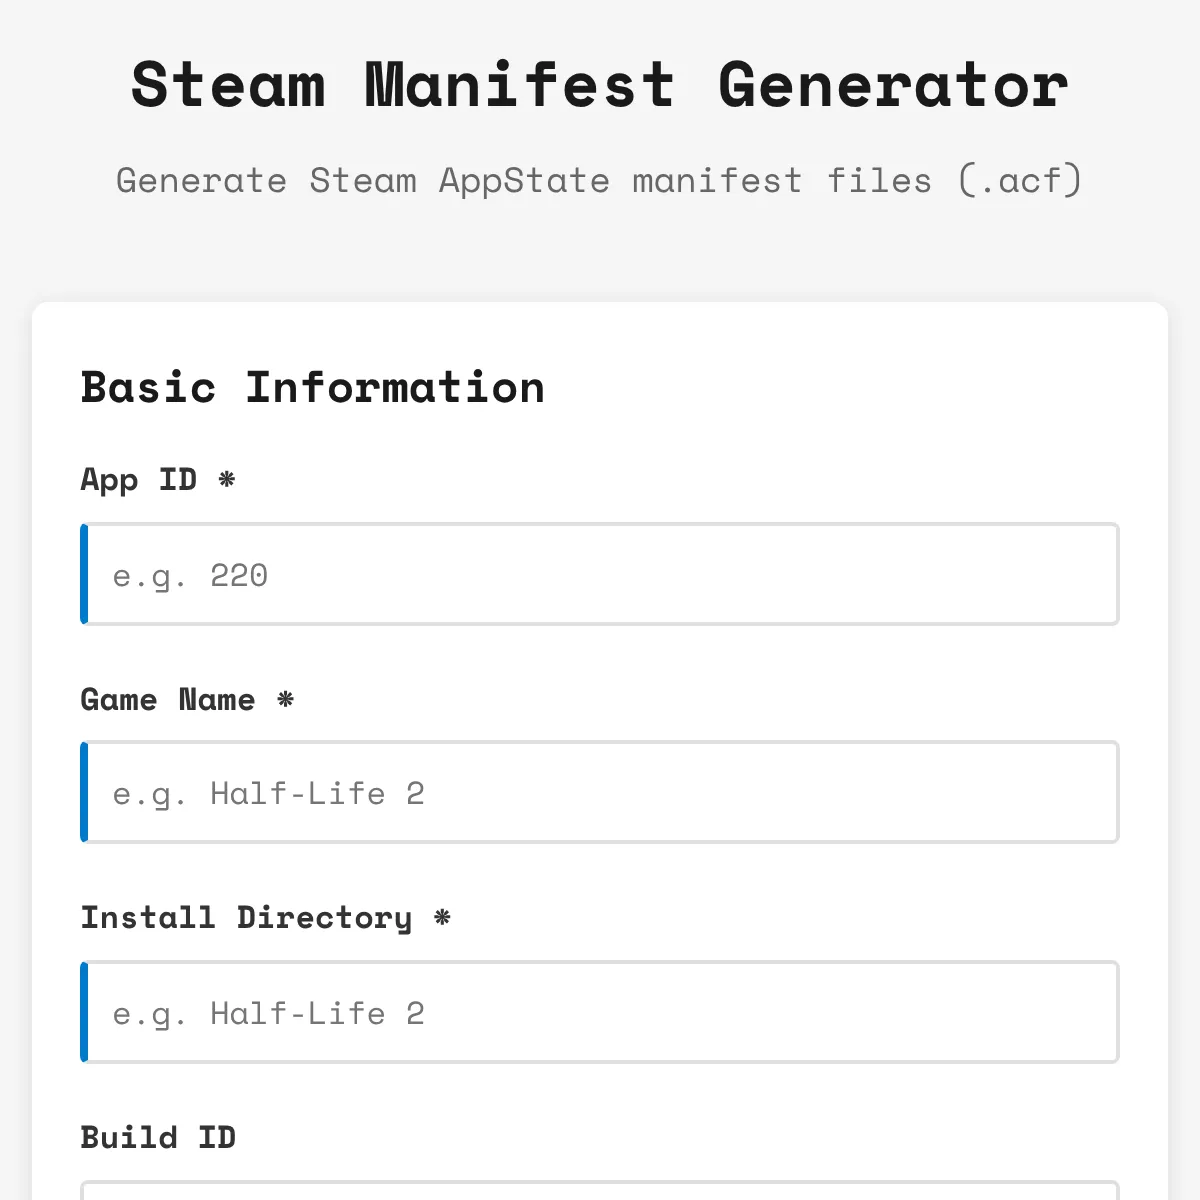Click the "(.acf)" text in the subtitle

pos(1019,181)
